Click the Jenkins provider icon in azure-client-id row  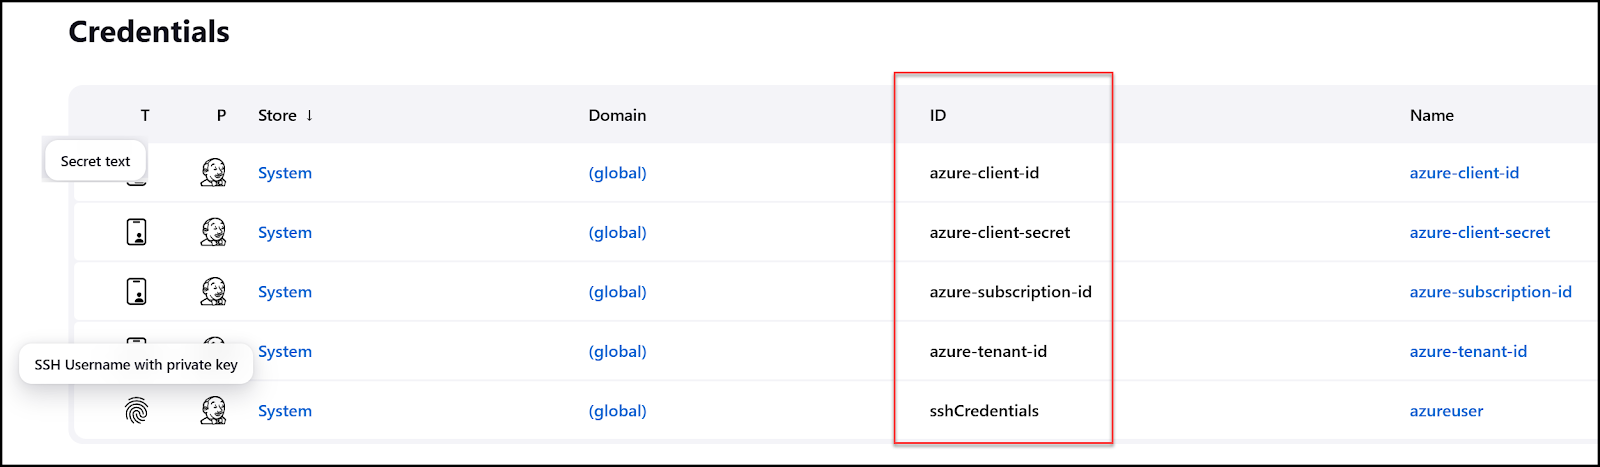click(213, 173)
